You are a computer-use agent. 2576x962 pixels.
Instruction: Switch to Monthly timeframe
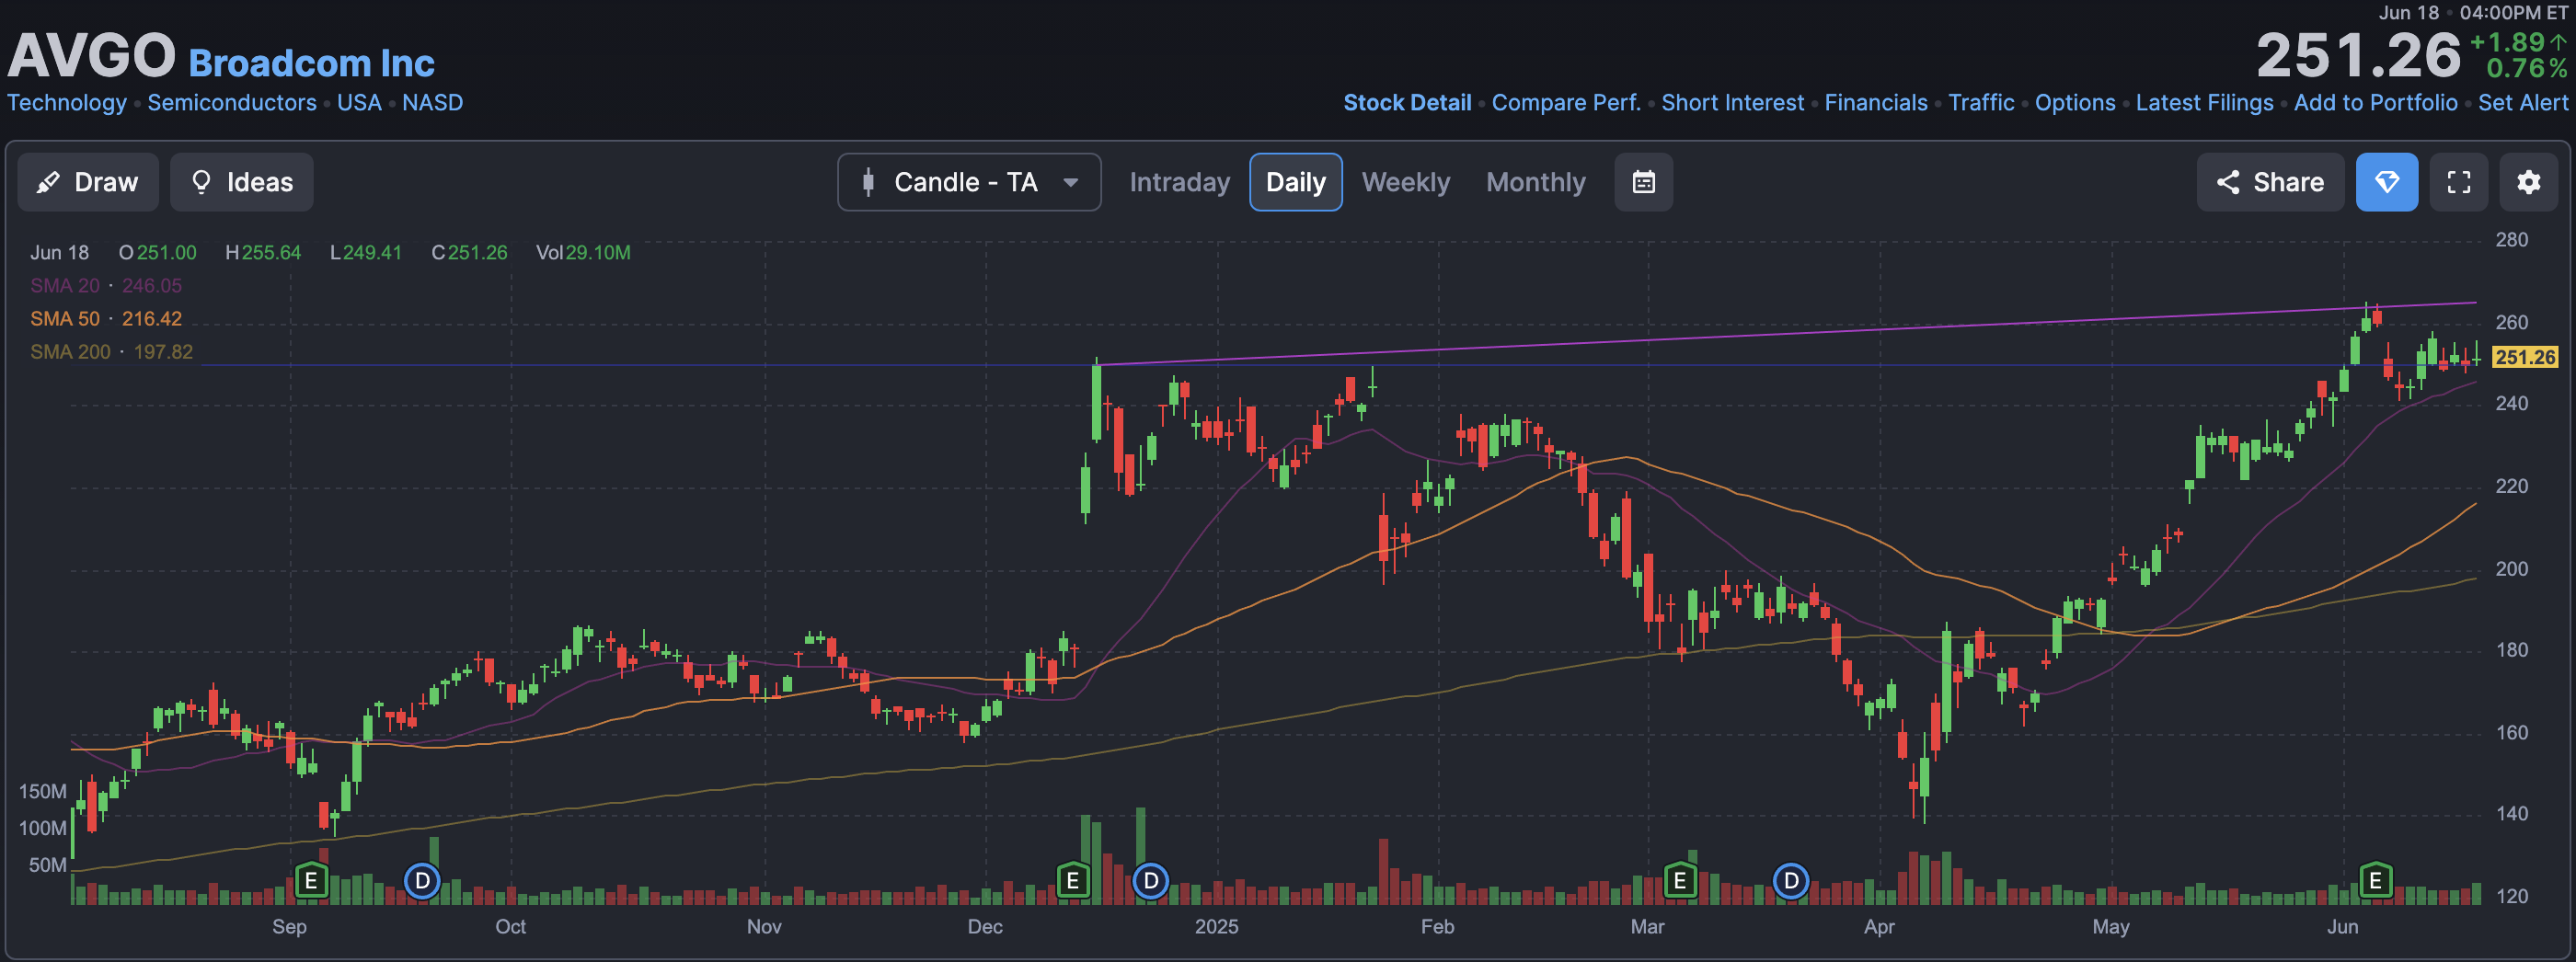pyautogui.click(x=1535, y=182)
